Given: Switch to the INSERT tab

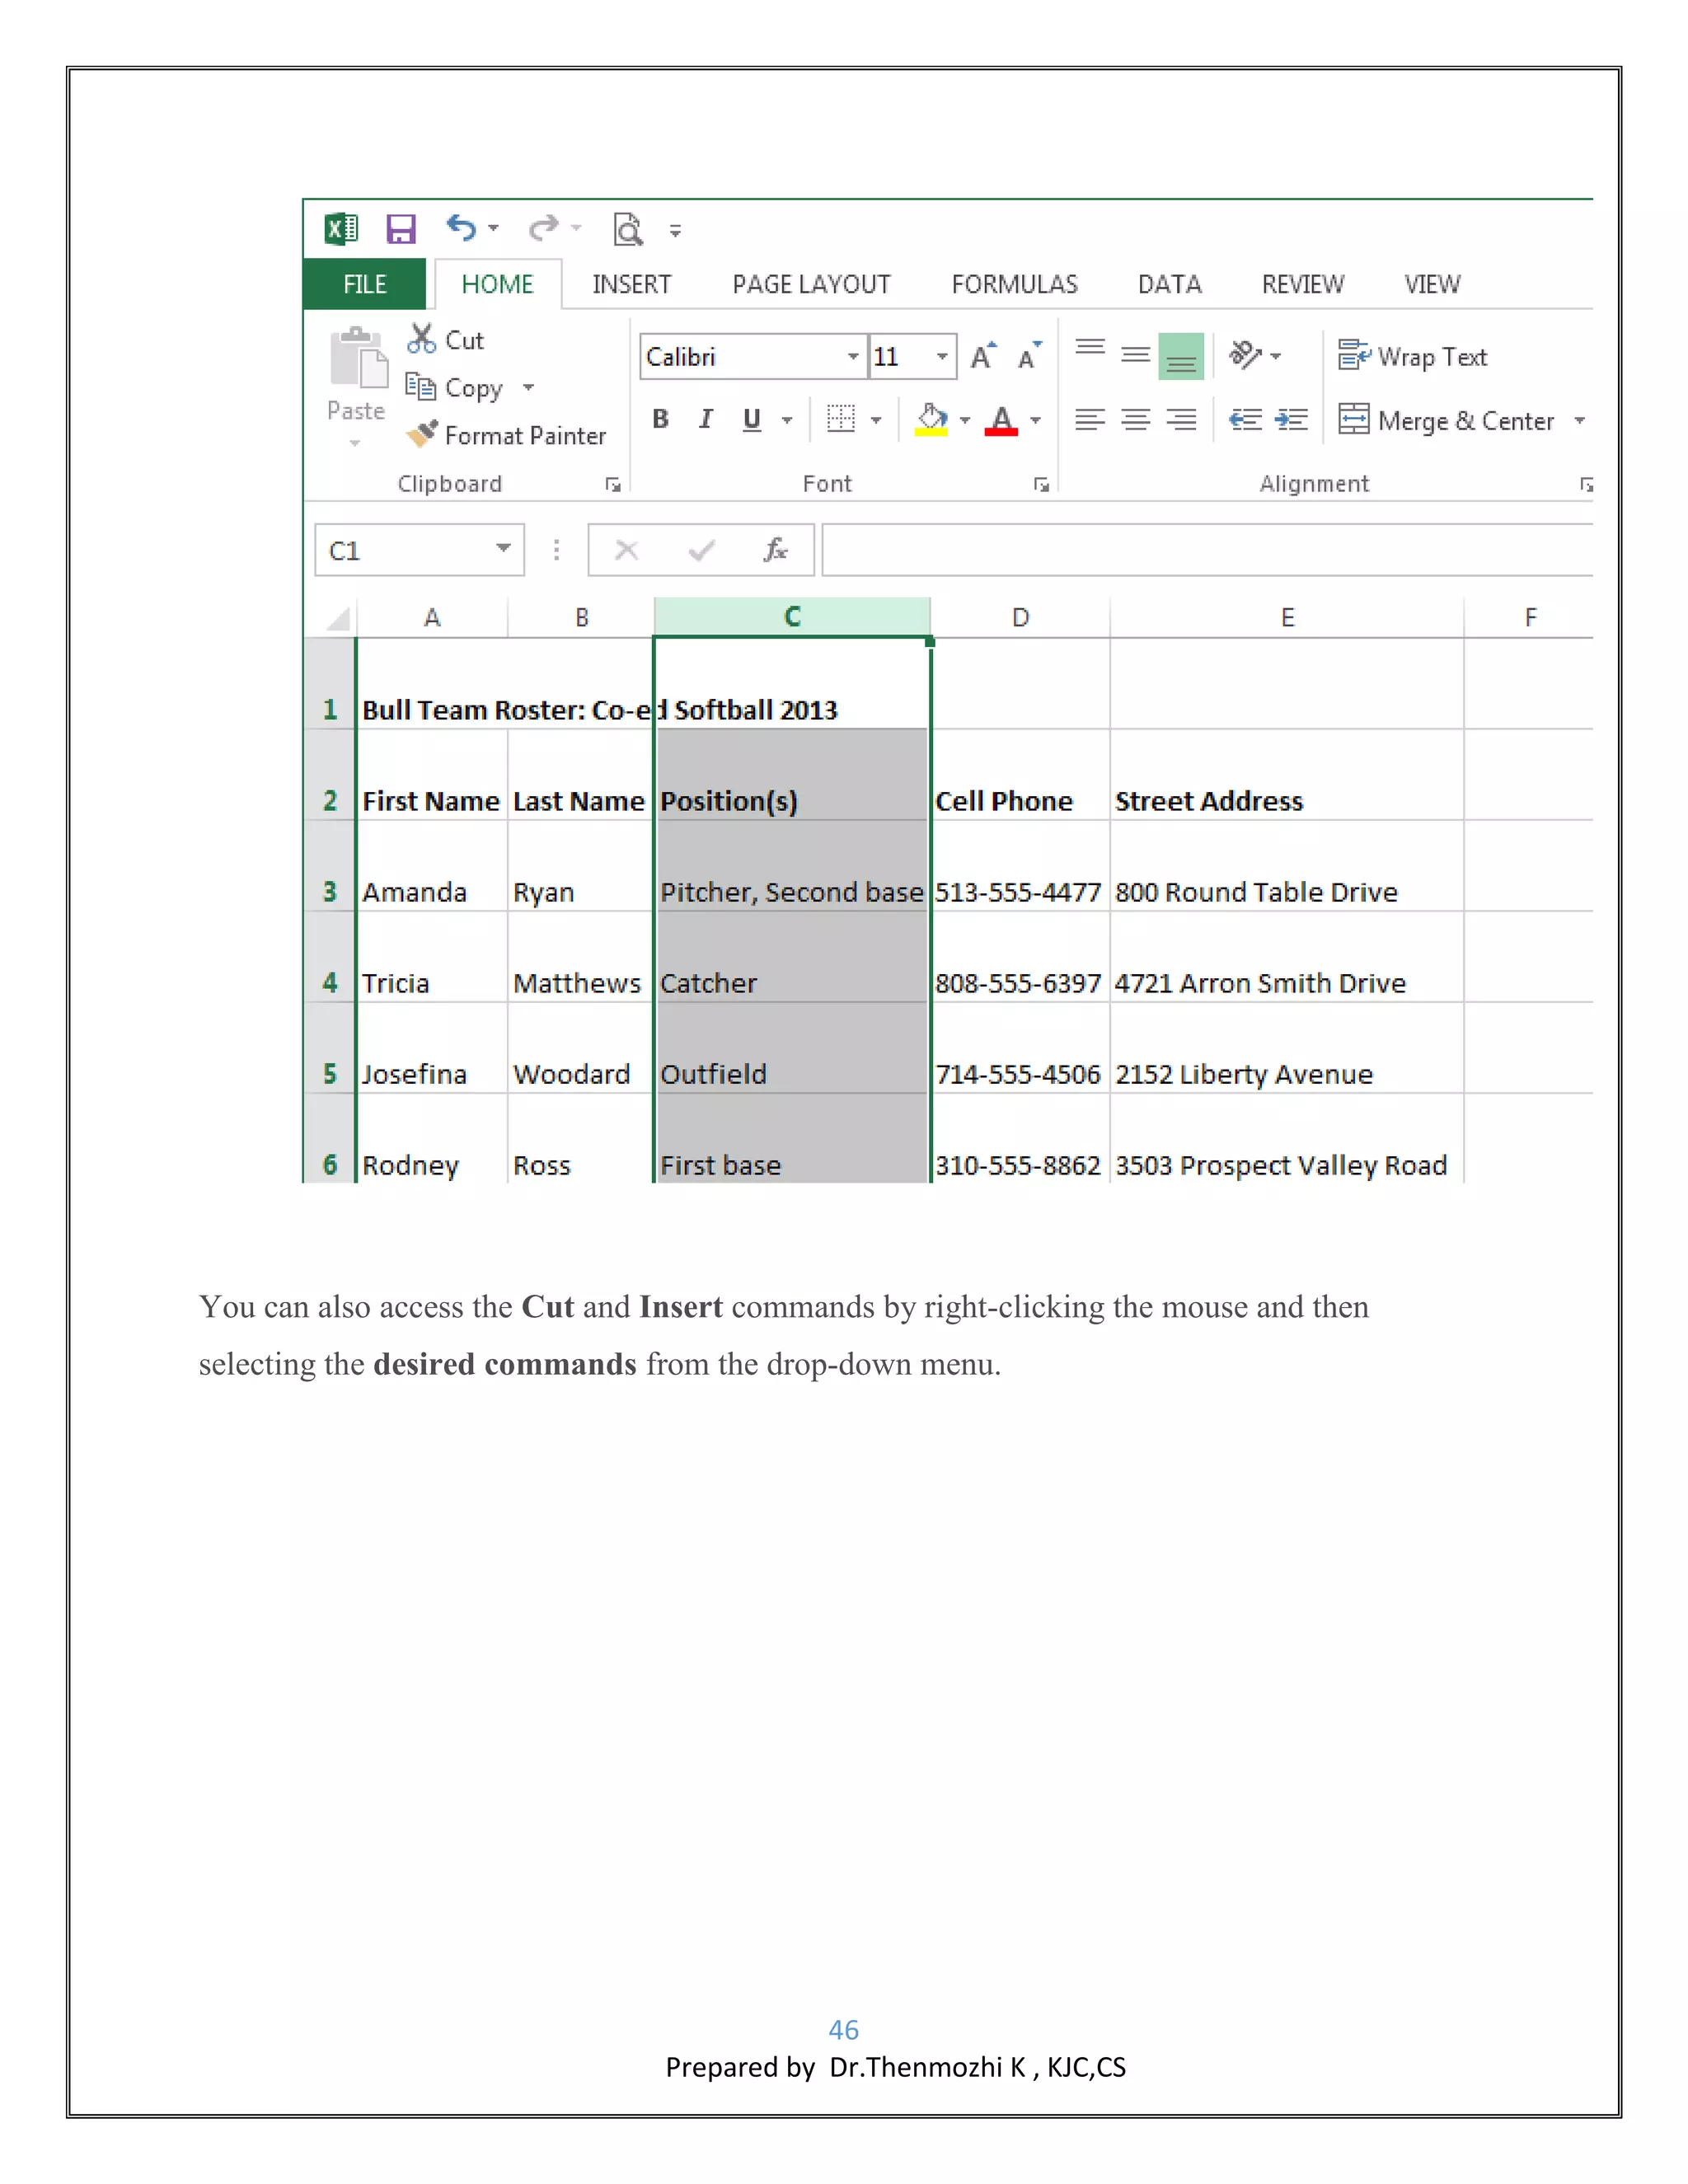Looking at the screenshot, I should coord(631,284).
